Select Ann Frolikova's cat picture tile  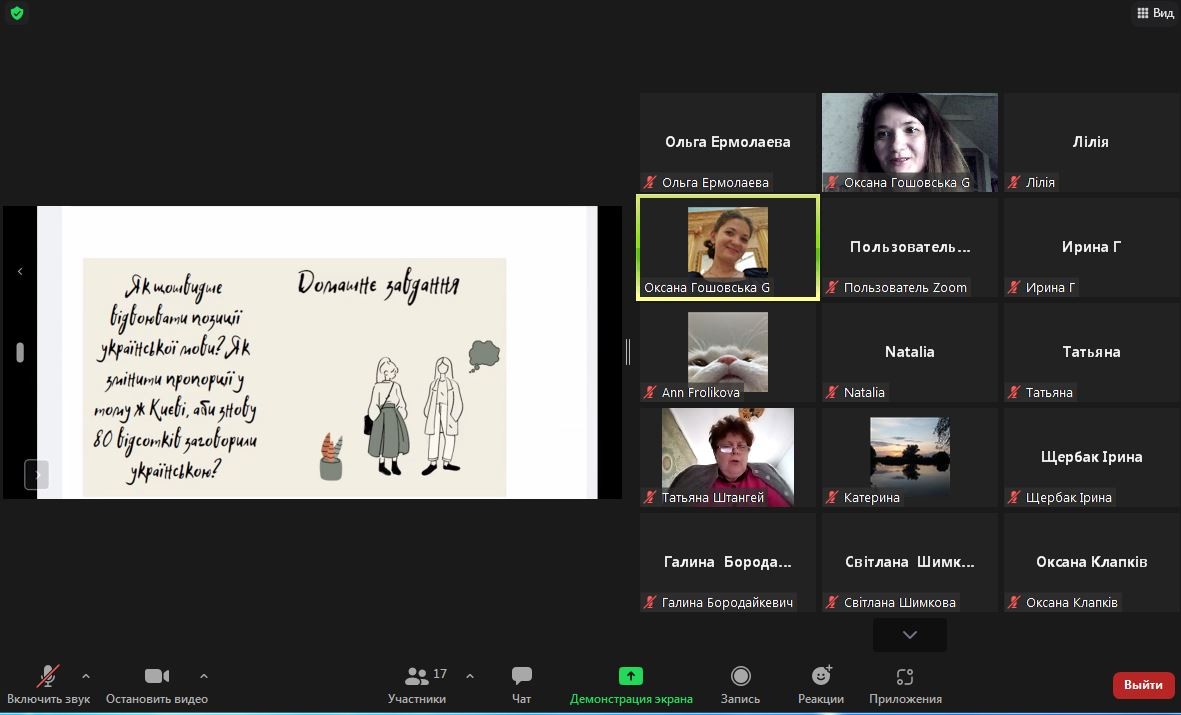[x=728, y=351]
